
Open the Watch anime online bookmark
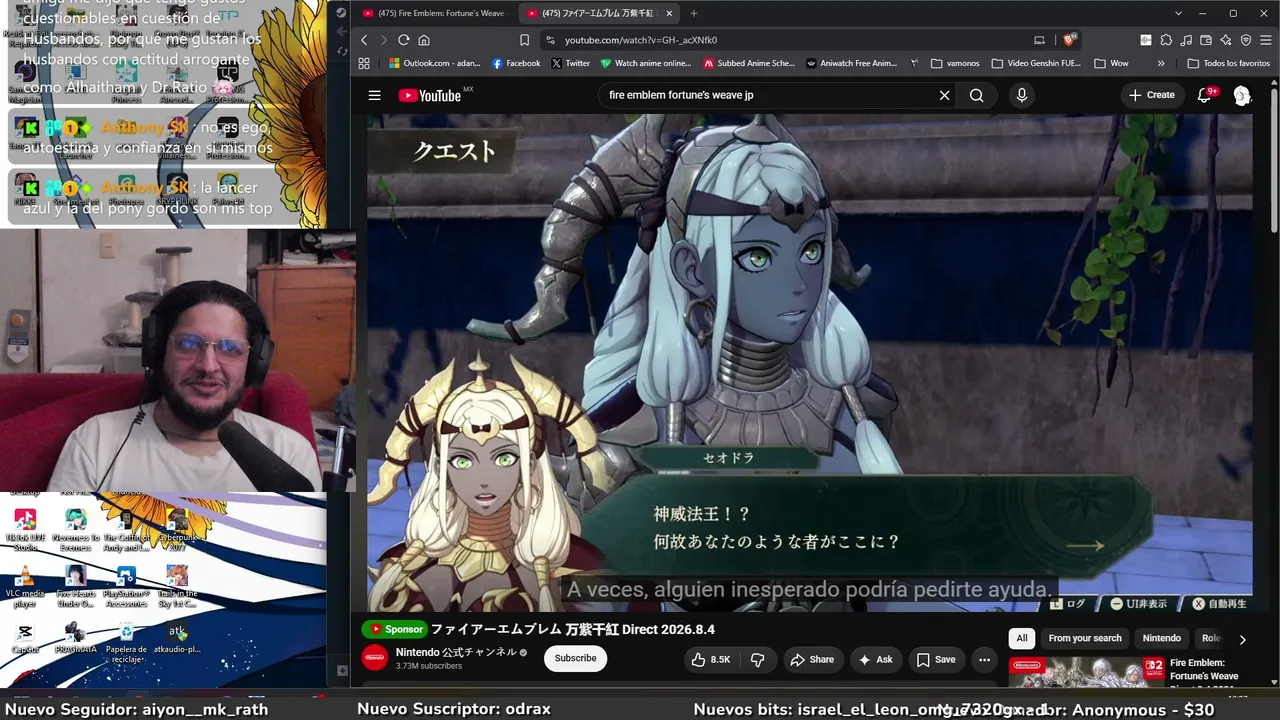click(x=646, y=63)
